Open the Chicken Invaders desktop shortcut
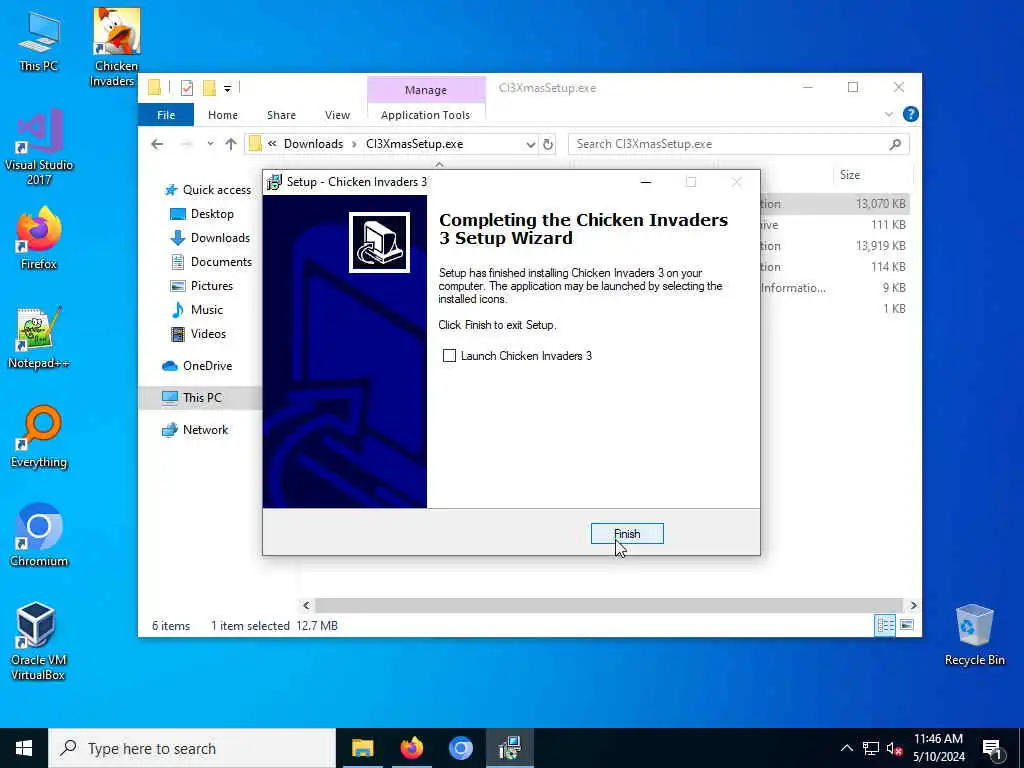This screenshot has width=1024, height=768. (x=116, y=47)
